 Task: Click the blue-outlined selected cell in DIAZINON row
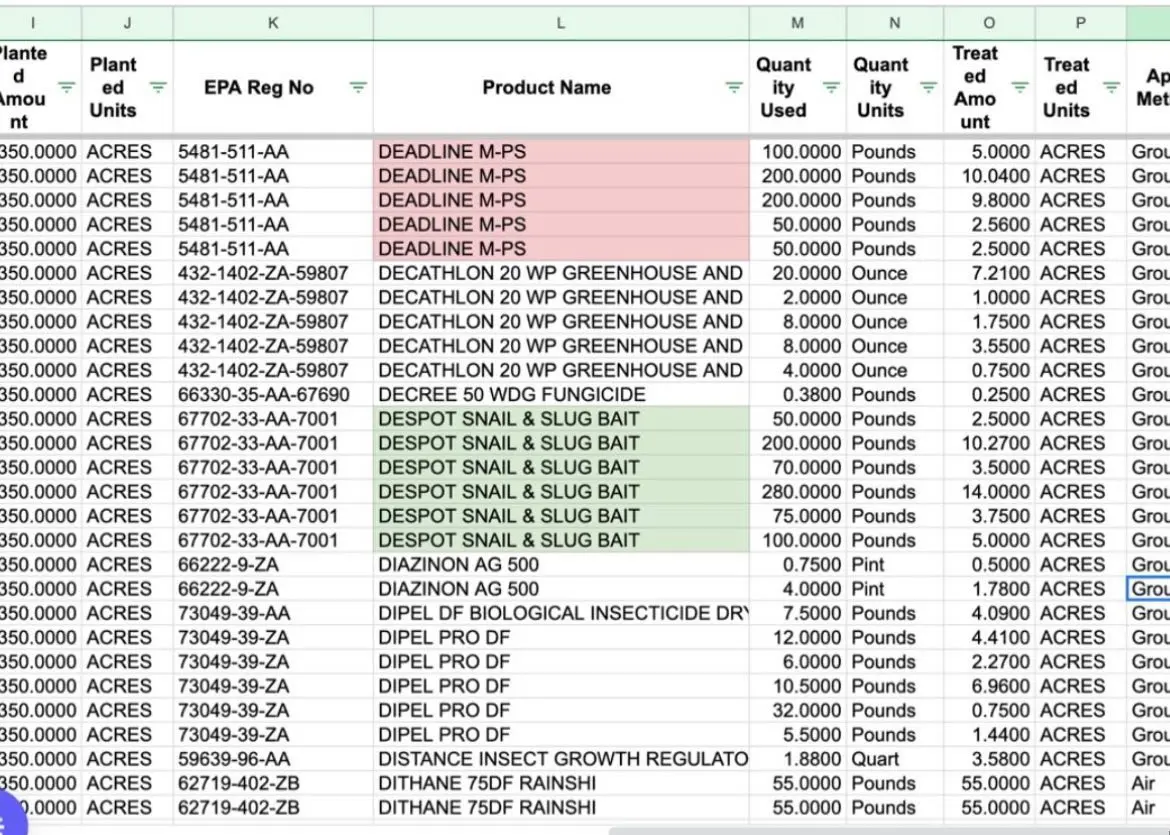1148,589
